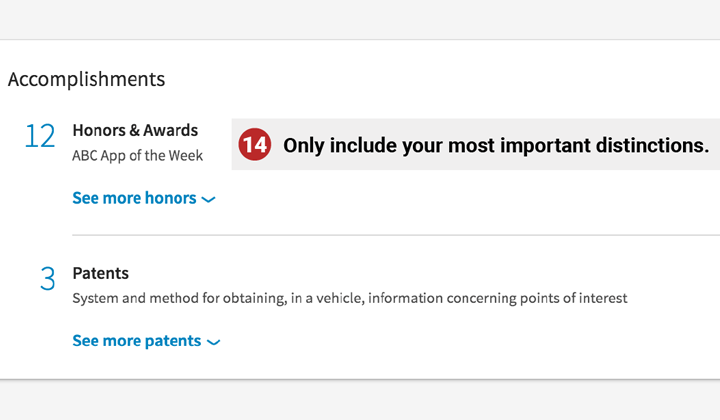Screen dimensions: 720x420
Task: Click the Only include your most important tip text
Action: (496, 146)
